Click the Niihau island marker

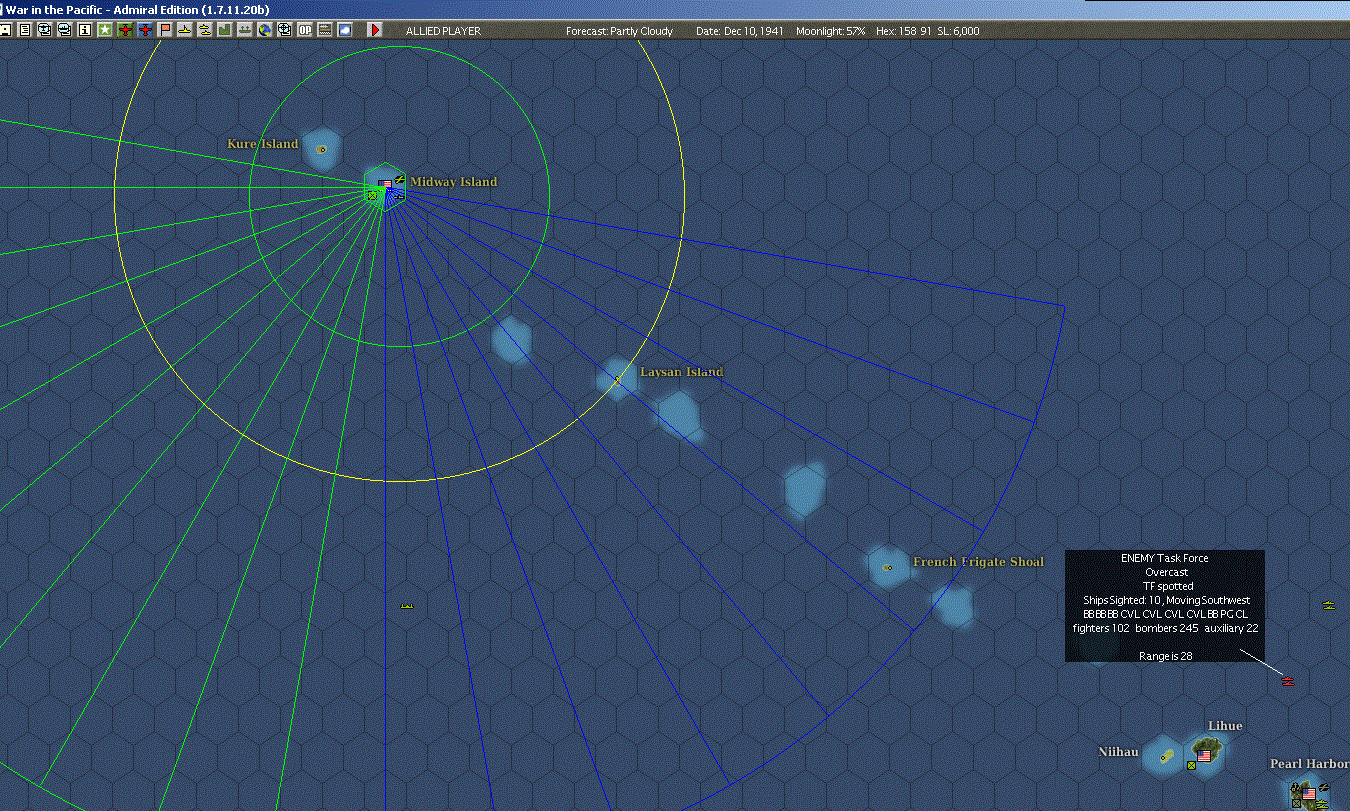click(x=1165, y=757)
